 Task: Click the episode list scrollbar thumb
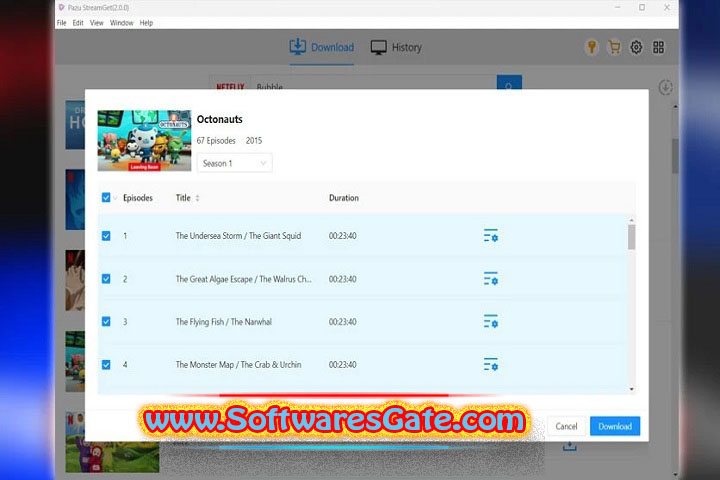(632, 237)
